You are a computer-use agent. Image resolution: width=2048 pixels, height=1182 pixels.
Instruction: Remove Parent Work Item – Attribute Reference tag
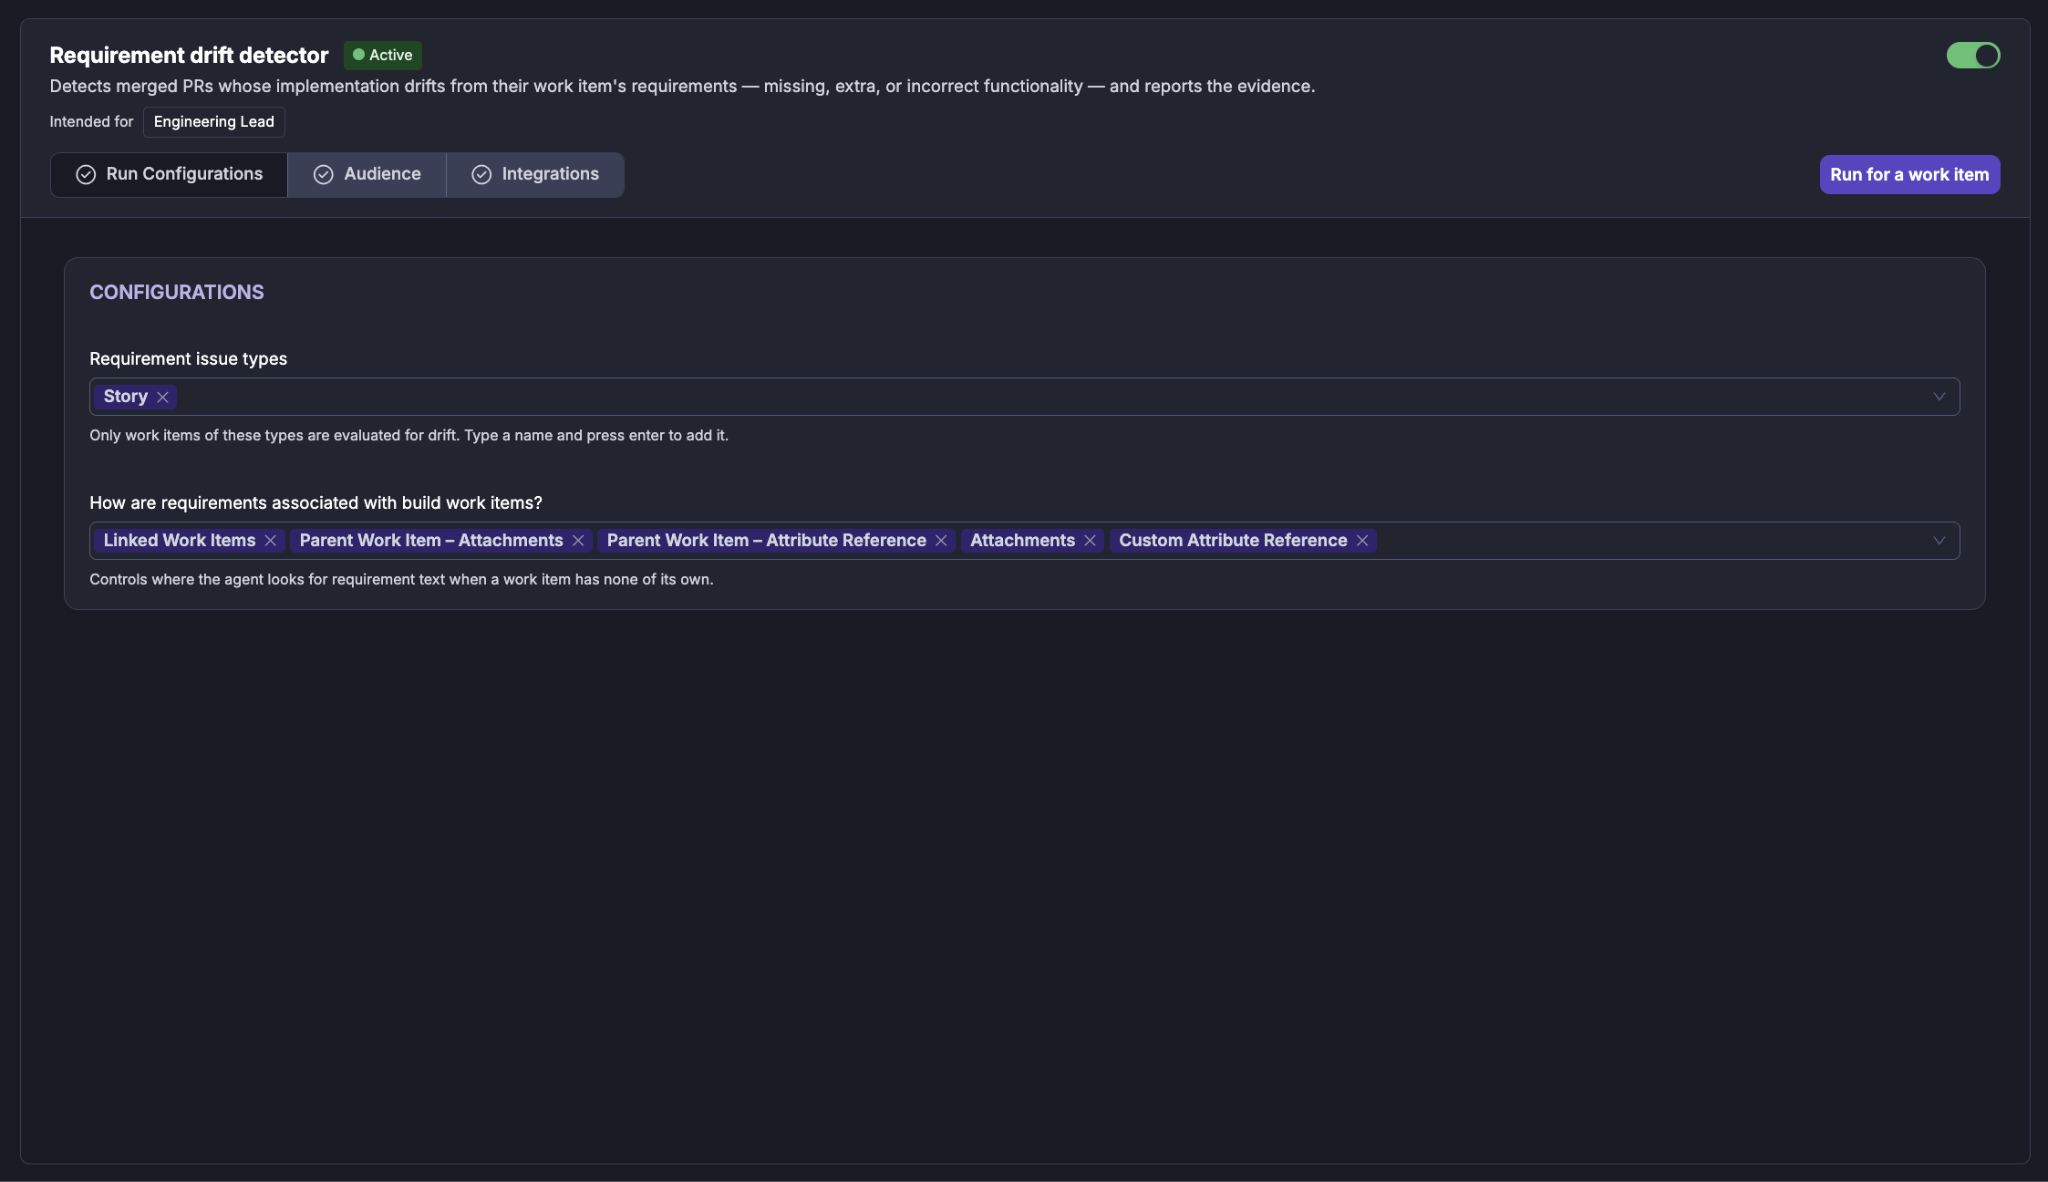(941, 541)
